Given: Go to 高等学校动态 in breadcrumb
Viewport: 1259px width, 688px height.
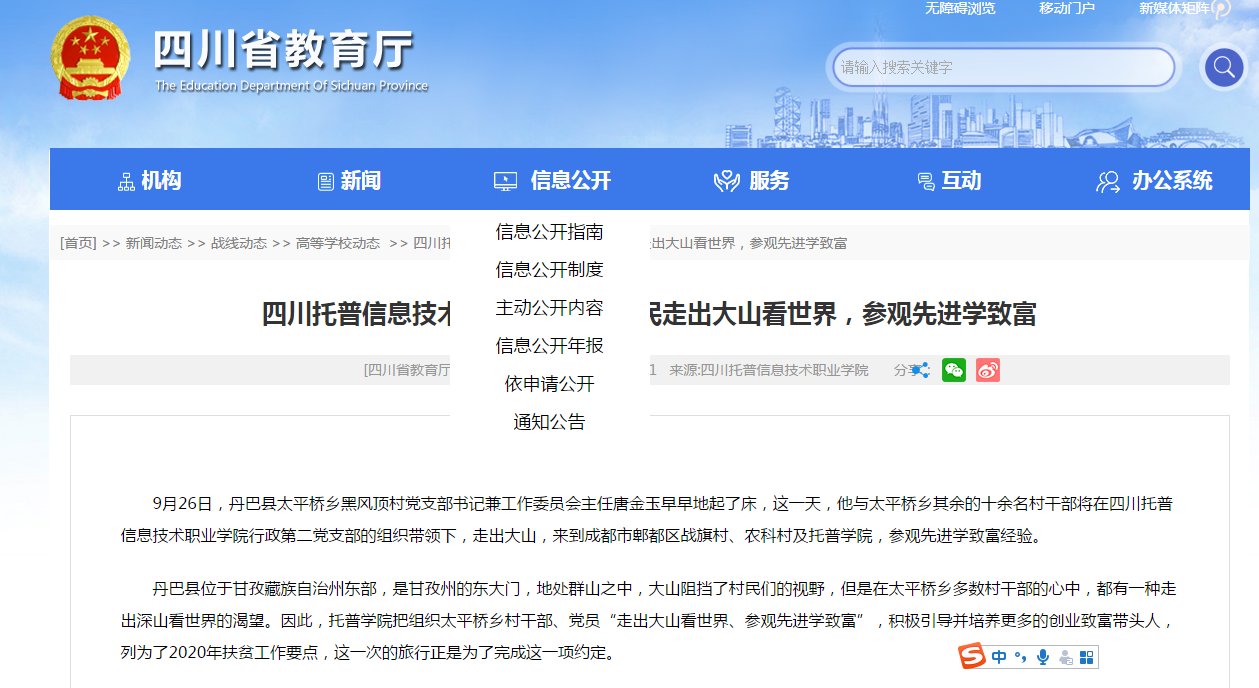Looking at the screenshot, I should click(x=338, y=243).
